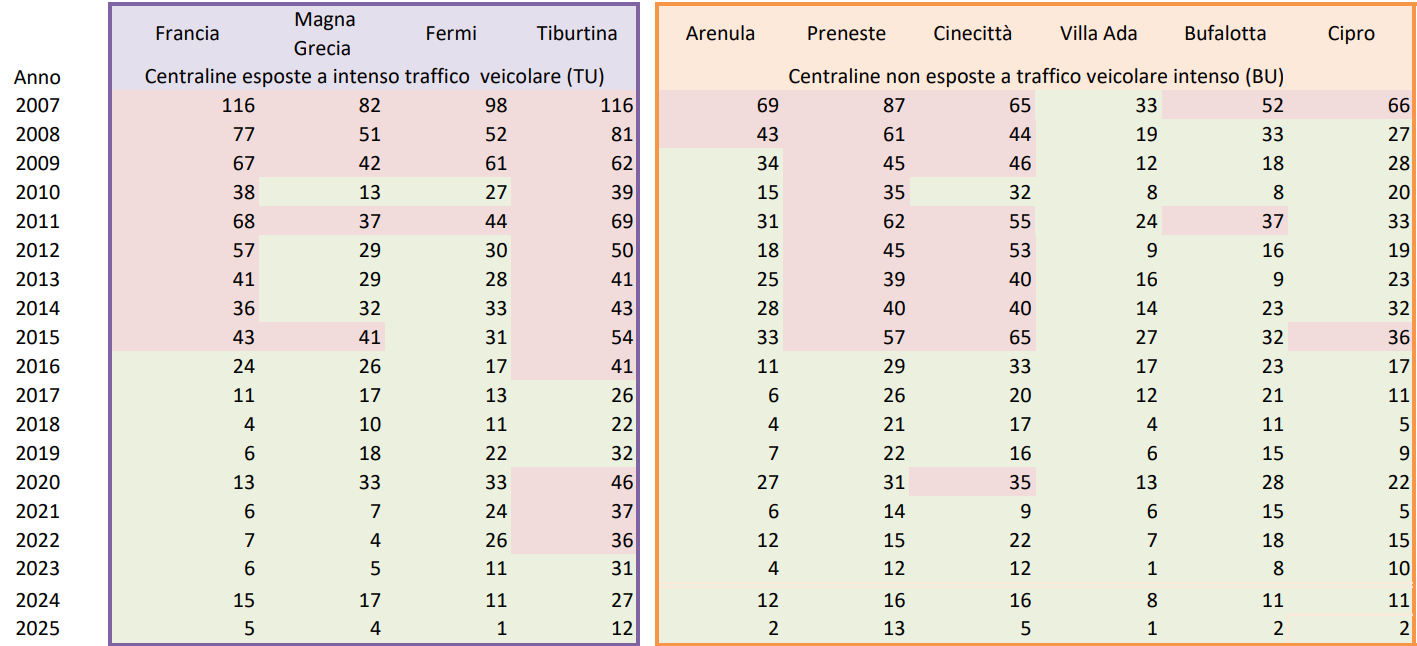Select the Preneste column header
Screen dimensions: 1417x646
pyautogui.click(x=846, y=33)
